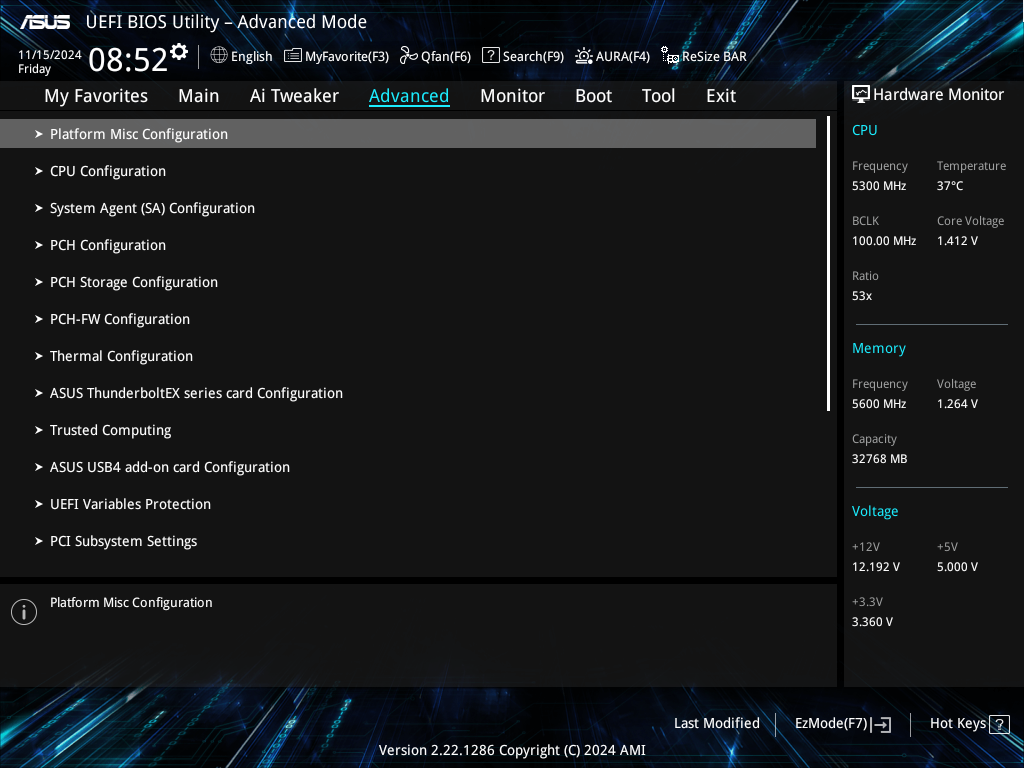
Task: Click the EzMode(F7) switch arrow icon
Action: click(881, 724)
